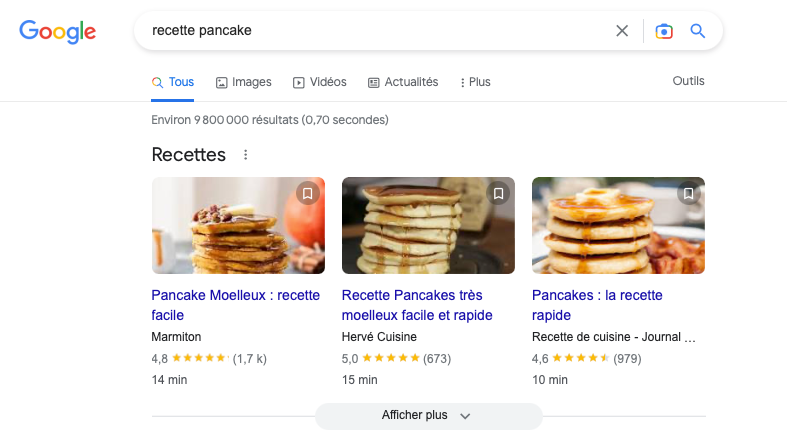
Task: Open Google Lens camera search icon
Action: pos(664,31)
